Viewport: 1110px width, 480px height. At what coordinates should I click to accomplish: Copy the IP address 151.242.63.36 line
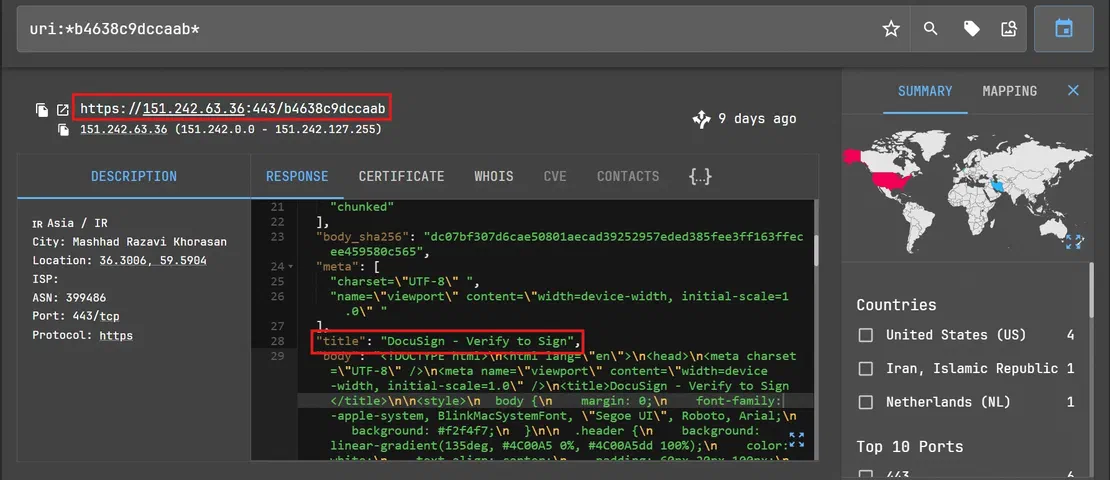(64, 130)
